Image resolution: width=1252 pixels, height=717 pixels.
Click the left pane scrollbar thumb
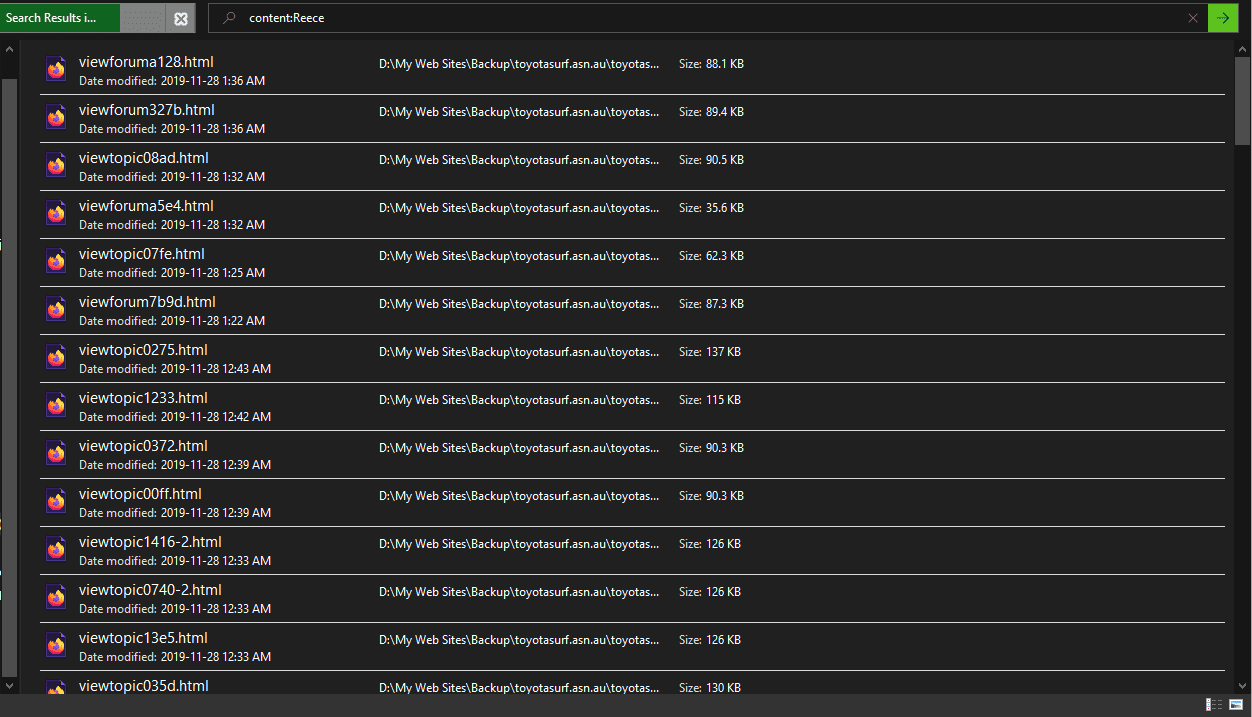point(9,376)
